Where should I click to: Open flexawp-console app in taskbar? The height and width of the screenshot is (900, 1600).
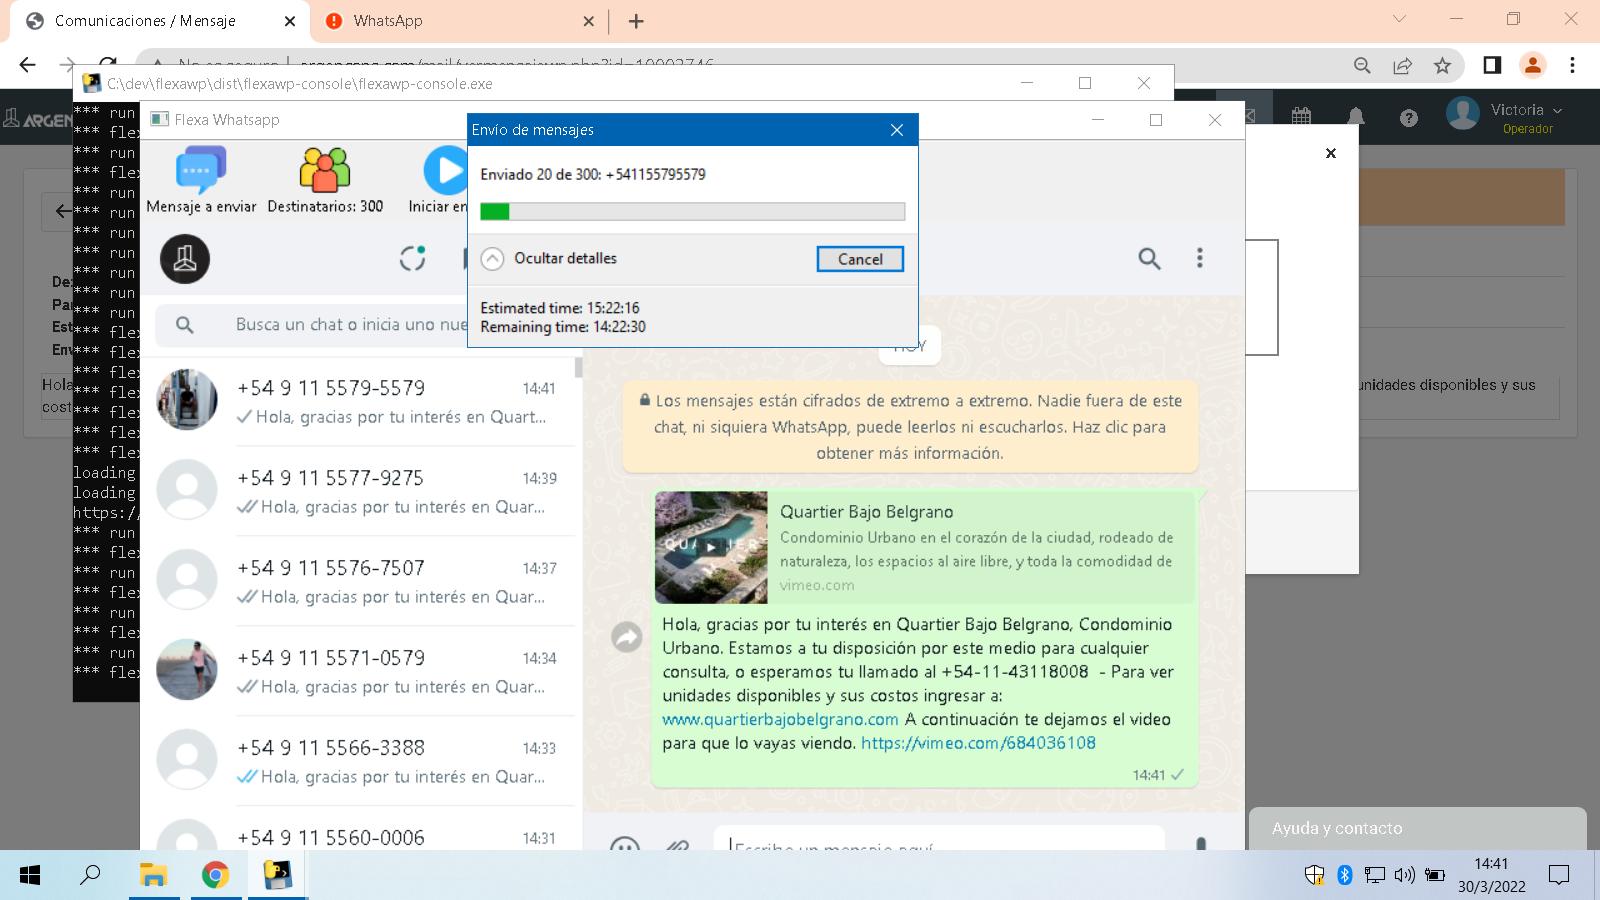tap(277, 876)
